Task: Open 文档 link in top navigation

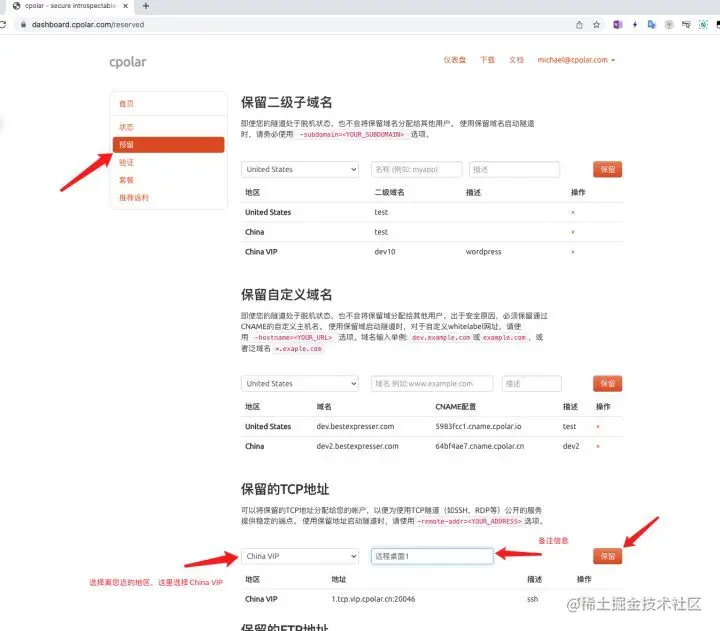Action: coord(516,60)
